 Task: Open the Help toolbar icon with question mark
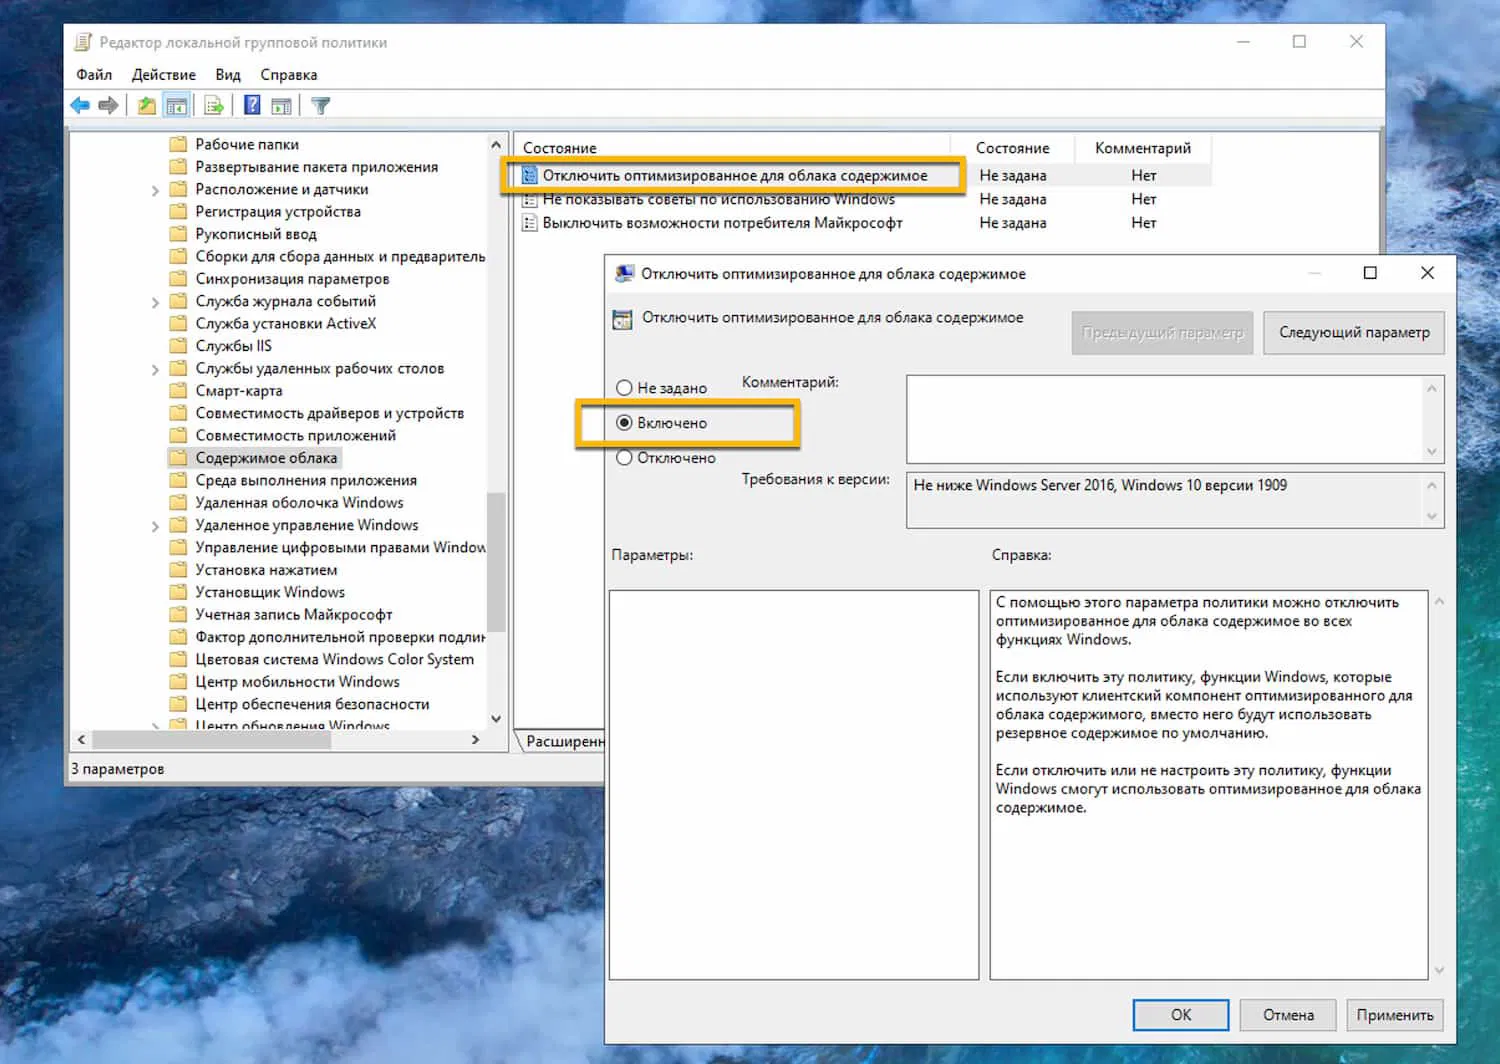(252, 105)
